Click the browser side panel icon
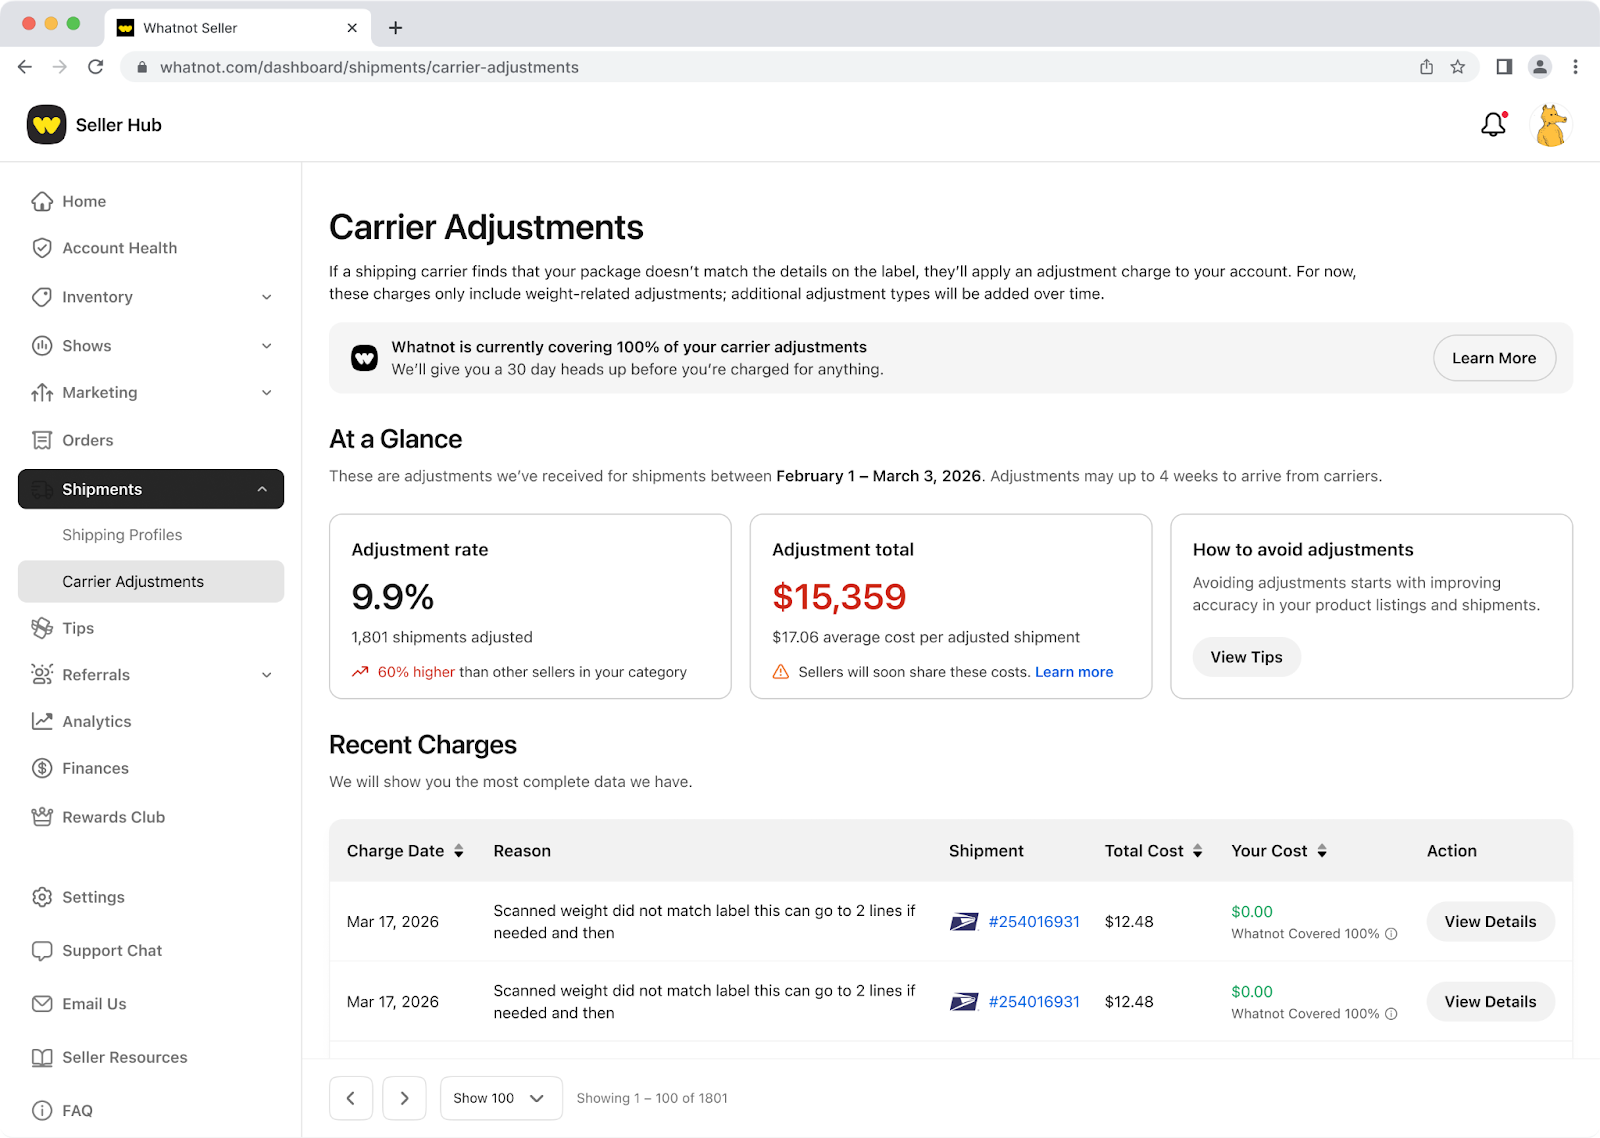The width and height of the screenshot is (1600, 1138). [x=1503, y=67]
